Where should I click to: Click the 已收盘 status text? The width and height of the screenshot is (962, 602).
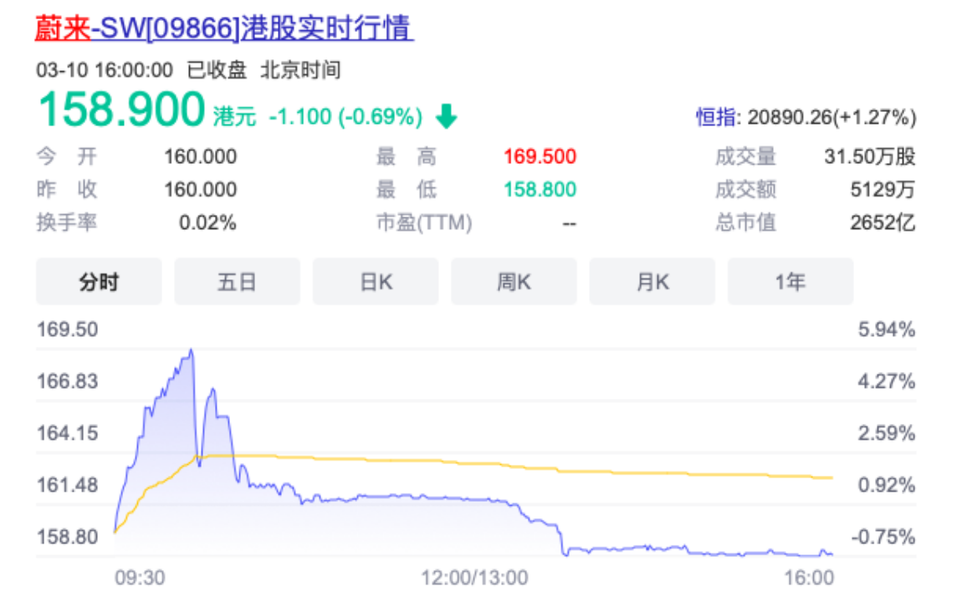(x=217, y=70)
